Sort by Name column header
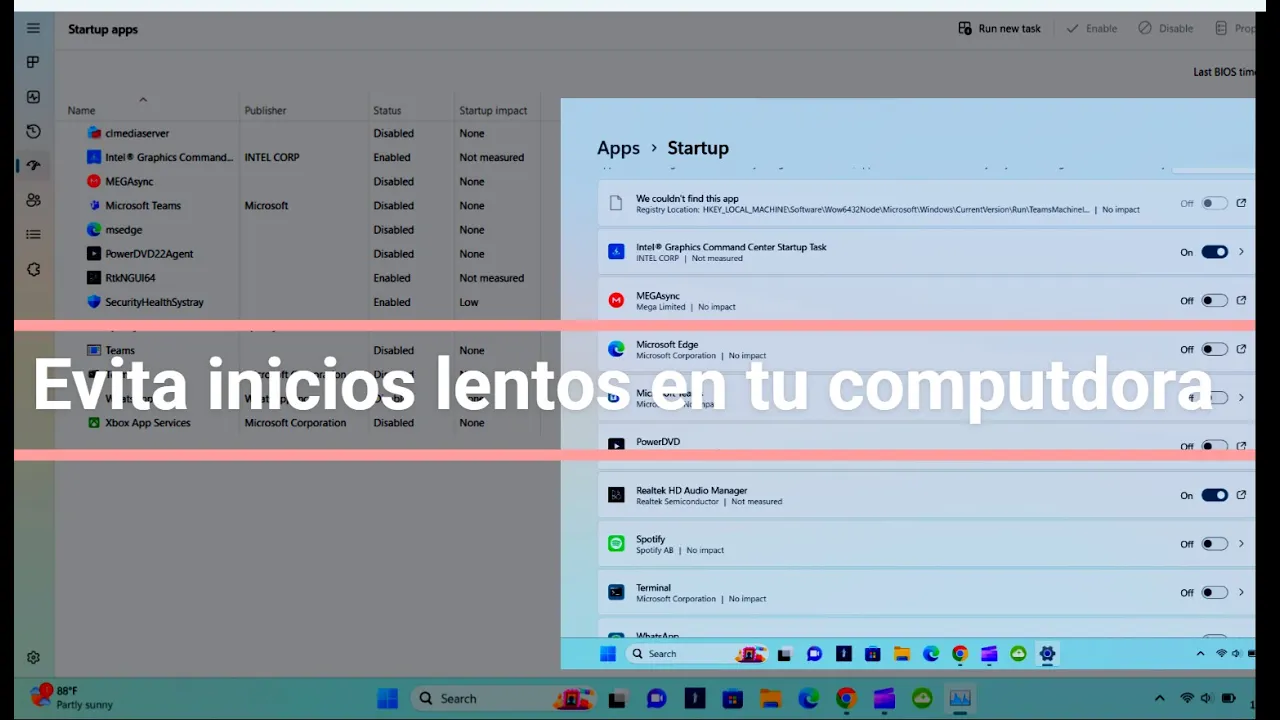1280x720 pixels. pyautogui.click(x=81, y=110)
